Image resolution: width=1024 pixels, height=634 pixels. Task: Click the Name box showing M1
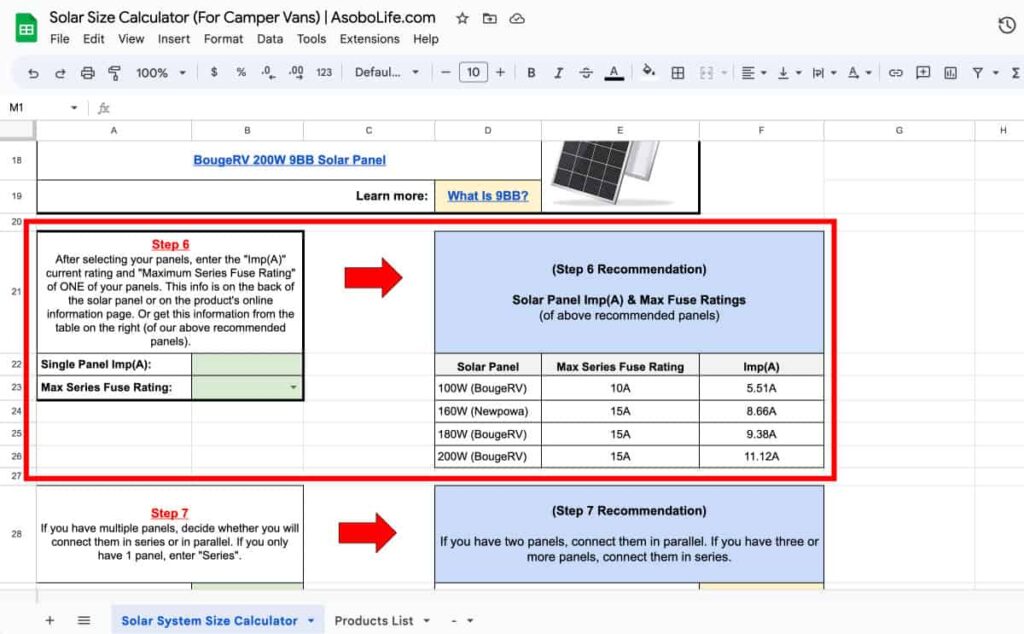tap(43, 108)
